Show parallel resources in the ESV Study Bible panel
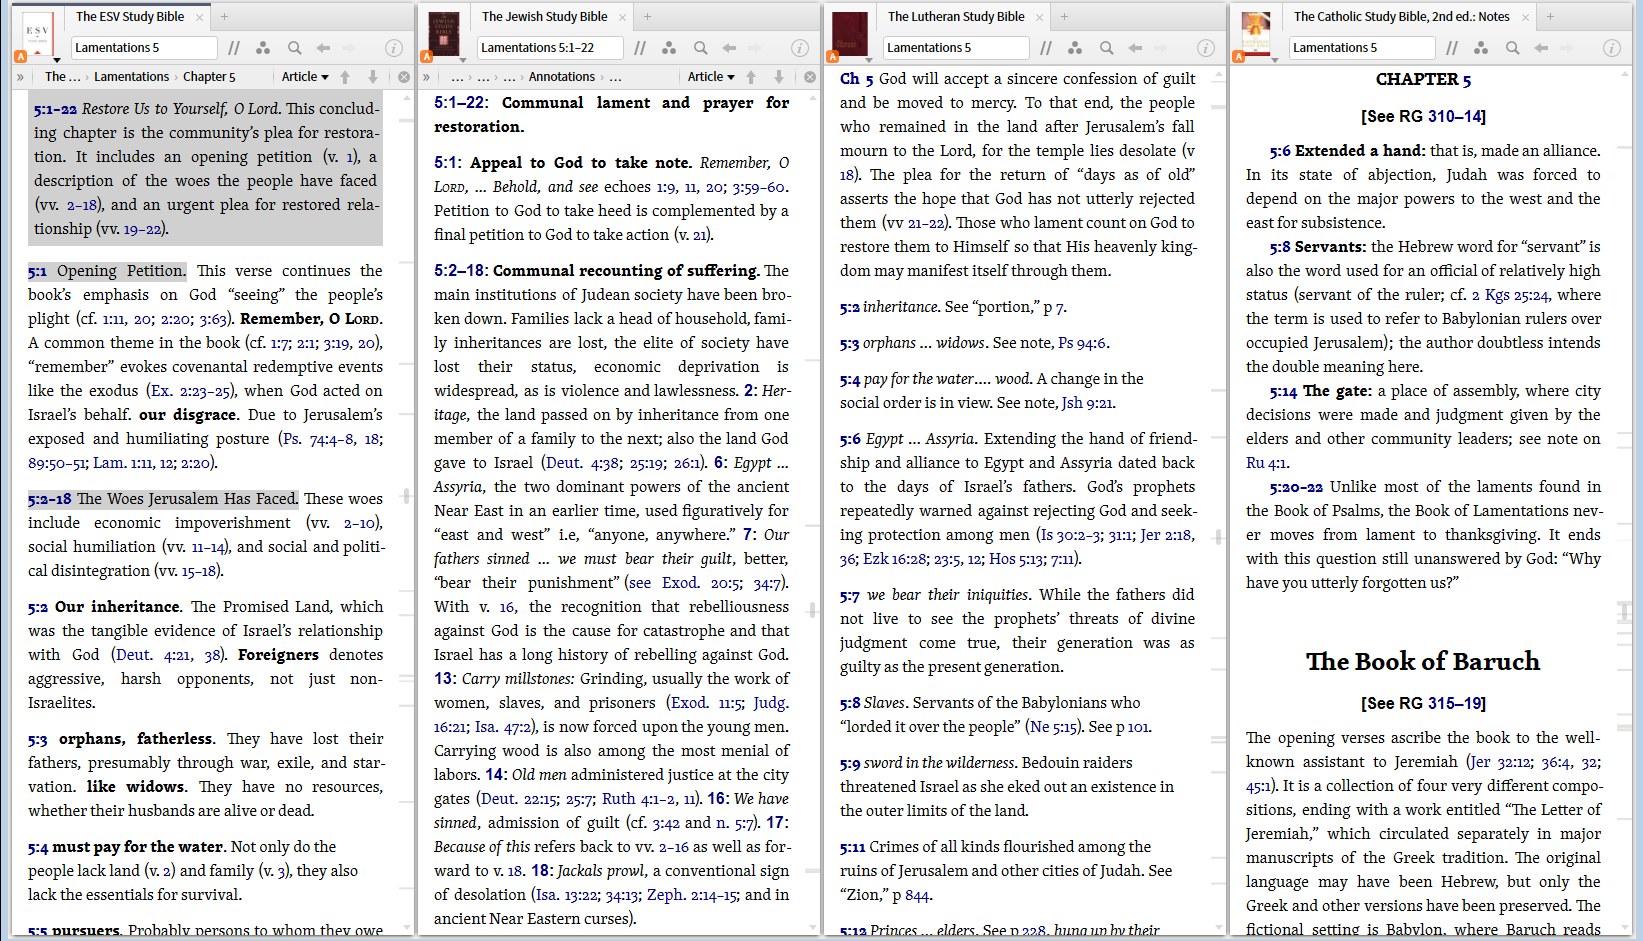 (x=234, y=48)
